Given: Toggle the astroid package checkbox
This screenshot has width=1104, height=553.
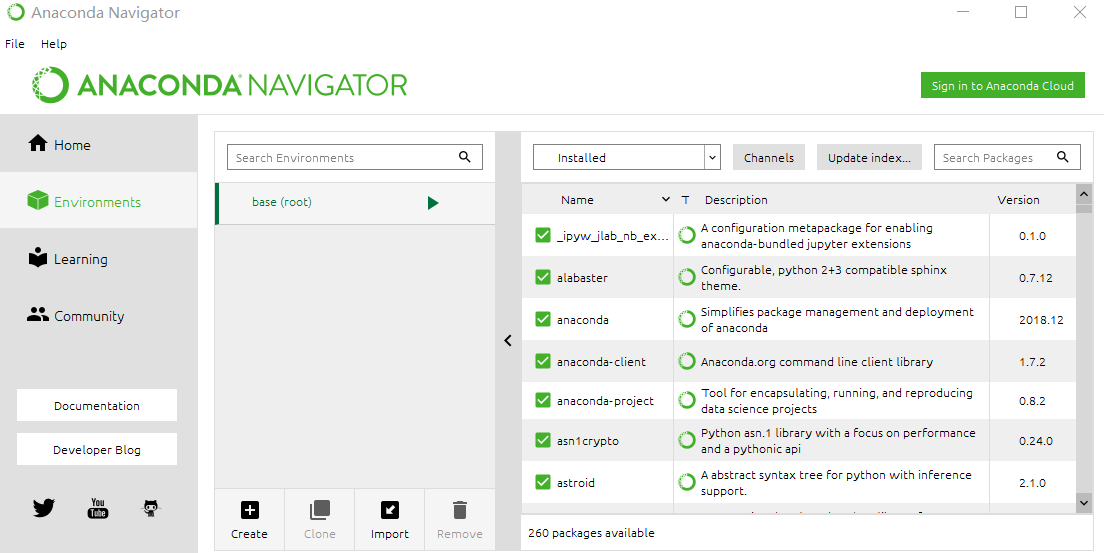Looking at the screenshot, I should pyautogui.click(x=542, y=483).
